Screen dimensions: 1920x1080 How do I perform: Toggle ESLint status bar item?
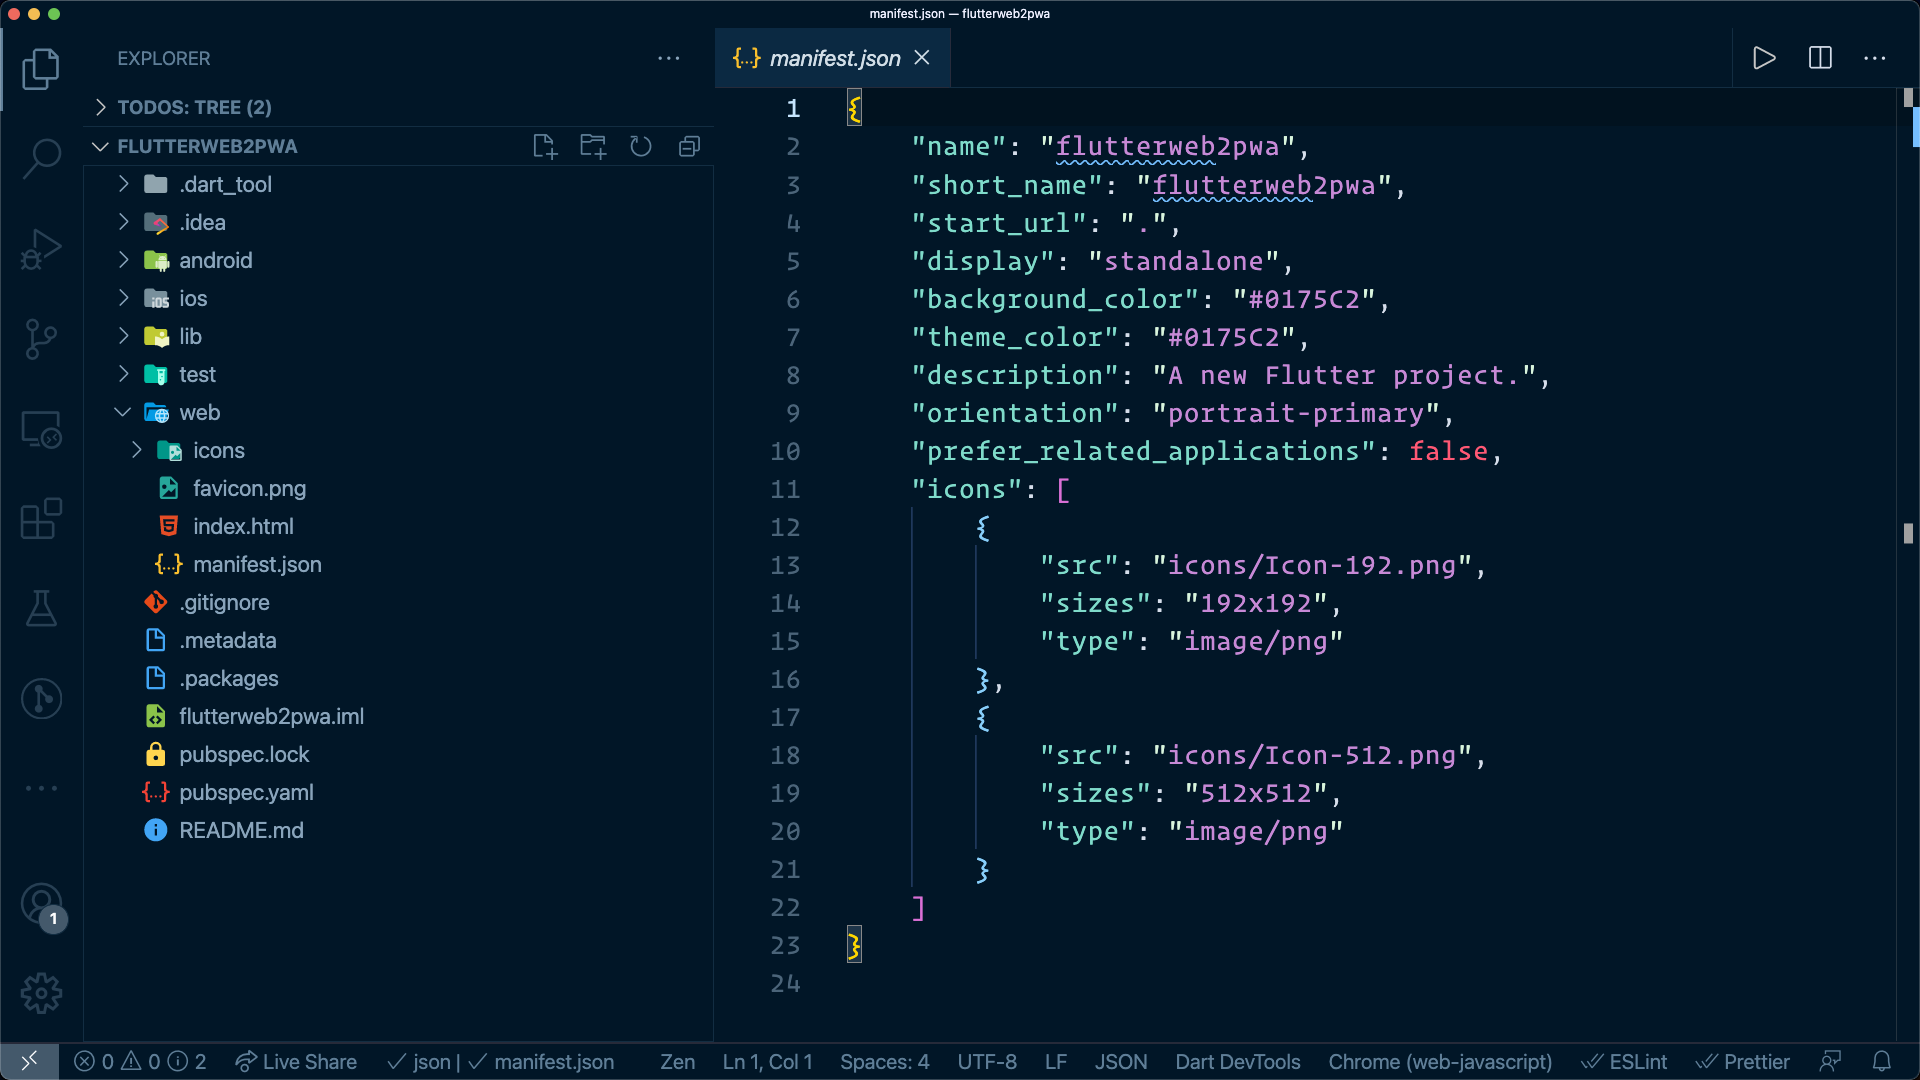(1624, 1062)
